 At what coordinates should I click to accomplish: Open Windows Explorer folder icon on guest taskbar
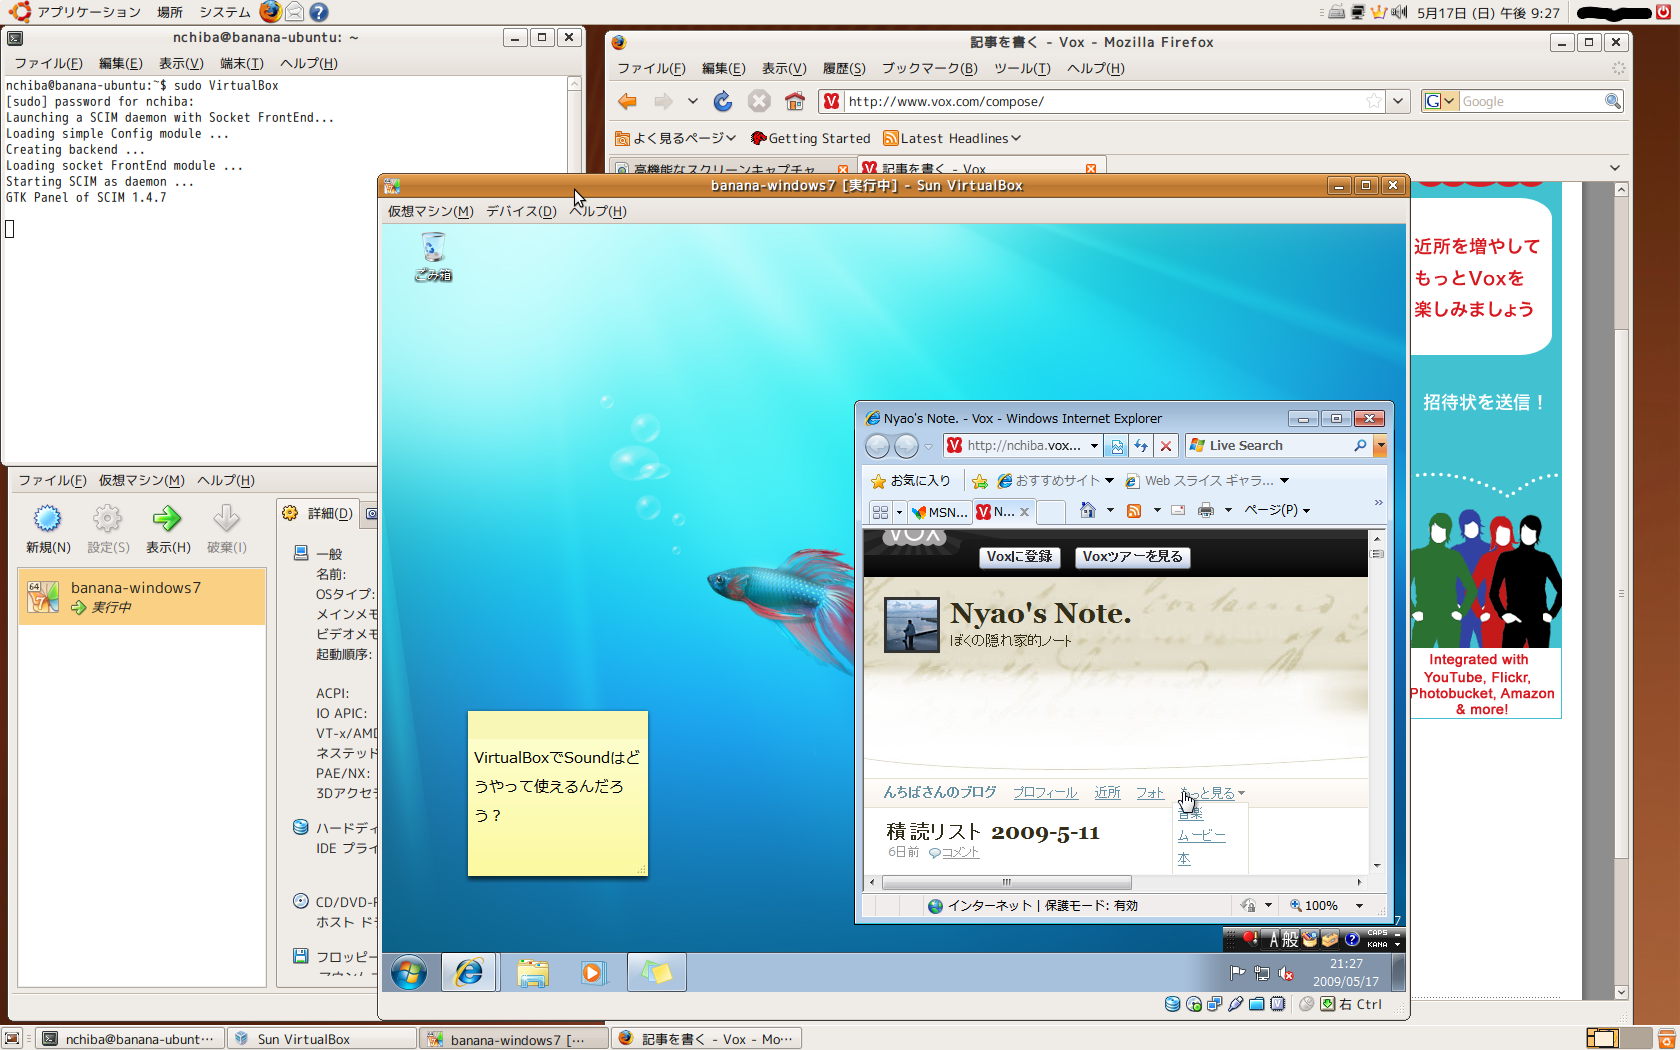coord(533,972)
